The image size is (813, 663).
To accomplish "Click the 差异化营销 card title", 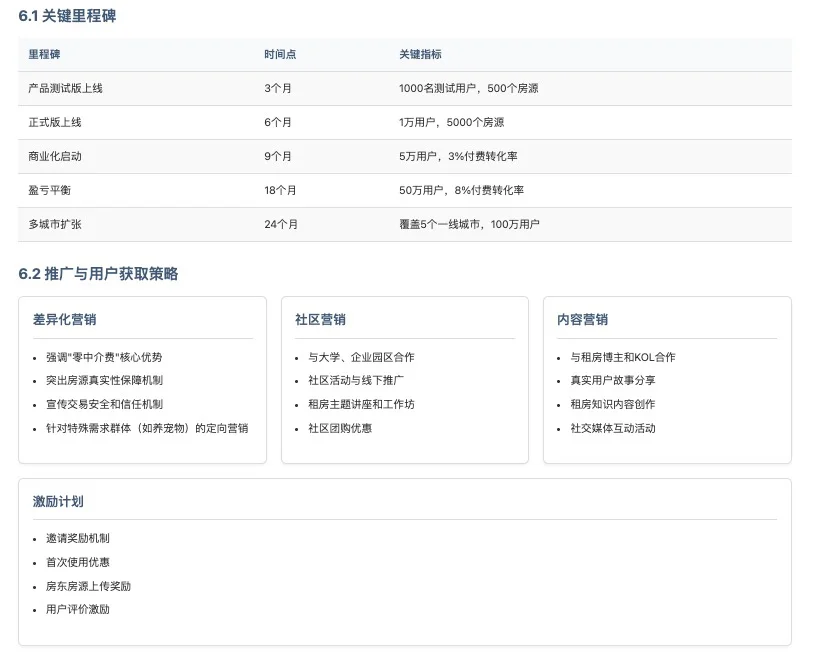I will [x=64, y=319].
